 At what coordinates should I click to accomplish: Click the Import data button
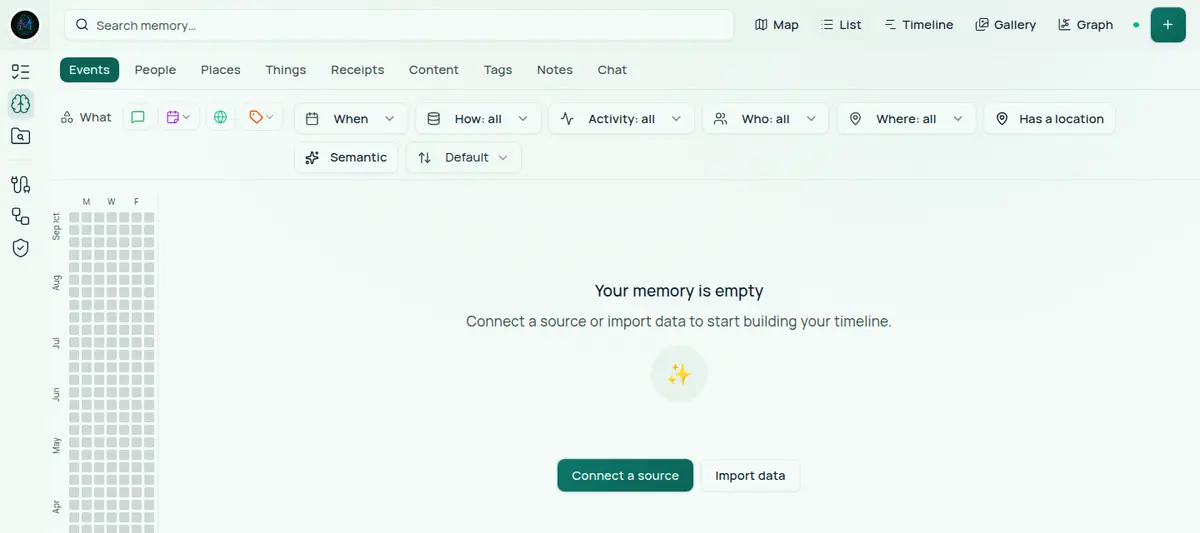point(750,475)
